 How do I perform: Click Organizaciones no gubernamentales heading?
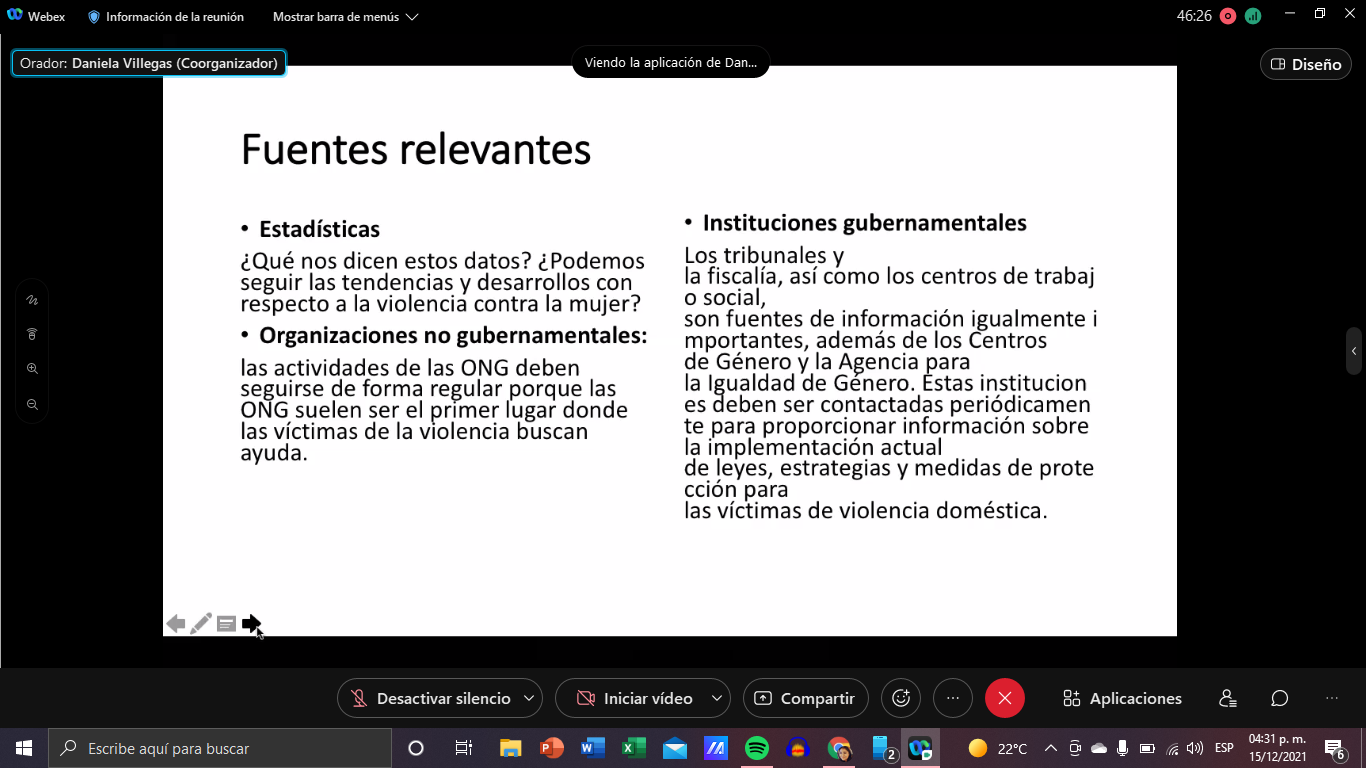pyautogui.click(x=453, y=335)
